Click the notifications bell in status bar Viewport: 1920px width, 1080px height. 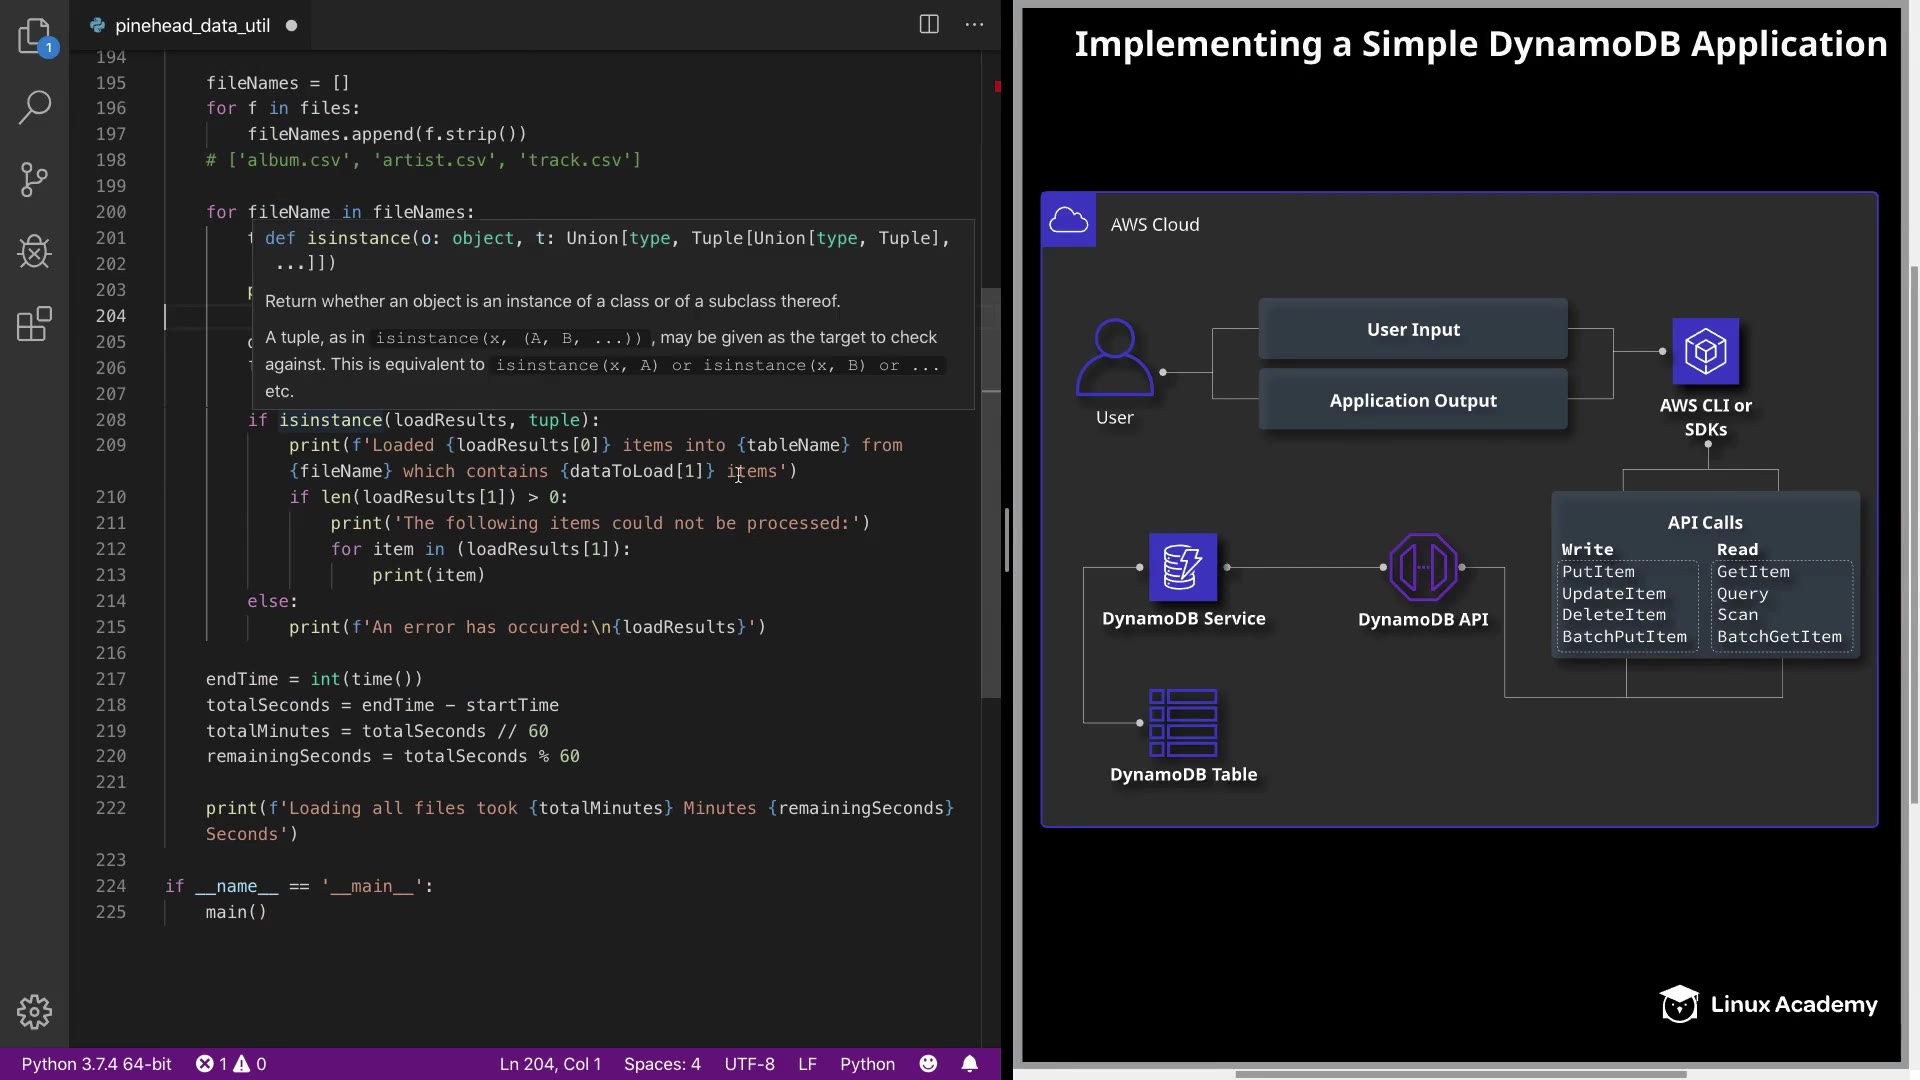click(x=970, y=1064)
